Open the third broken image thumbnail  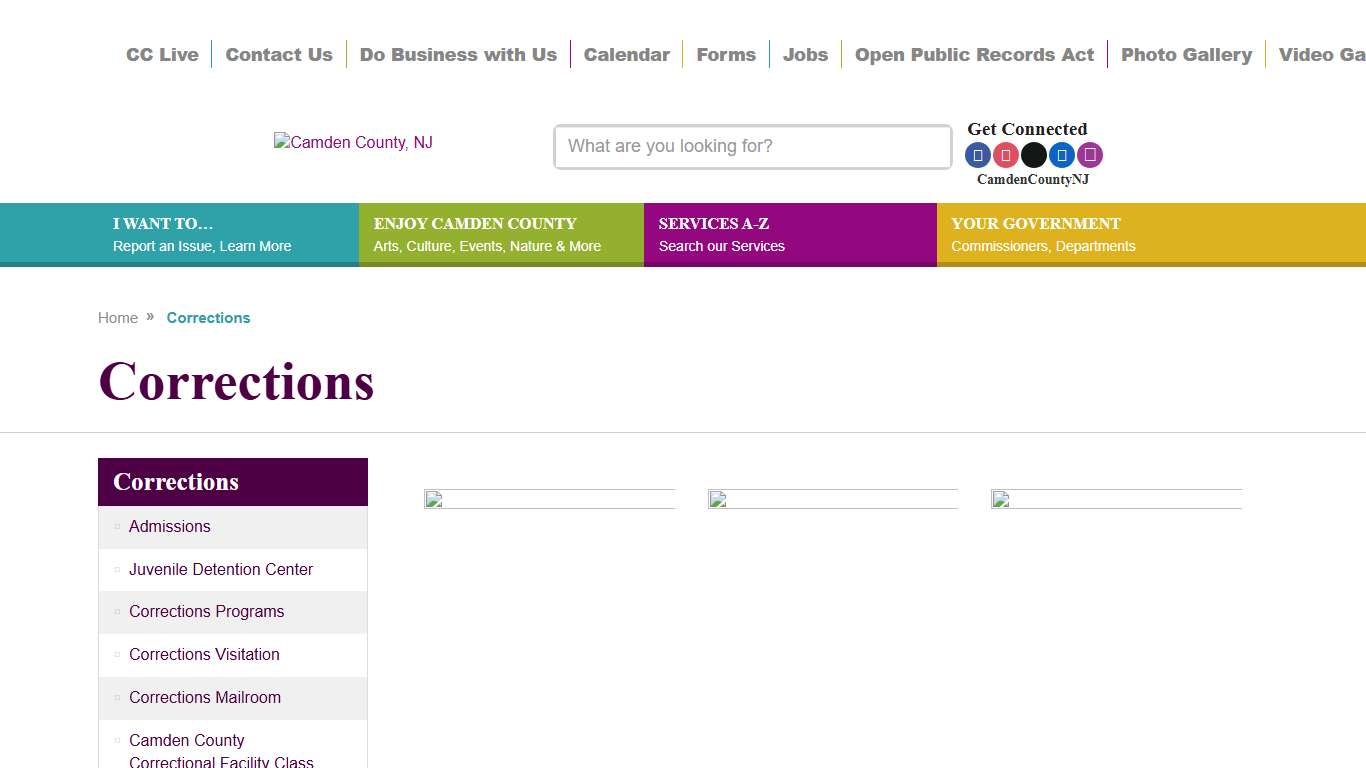[1116, 499]
